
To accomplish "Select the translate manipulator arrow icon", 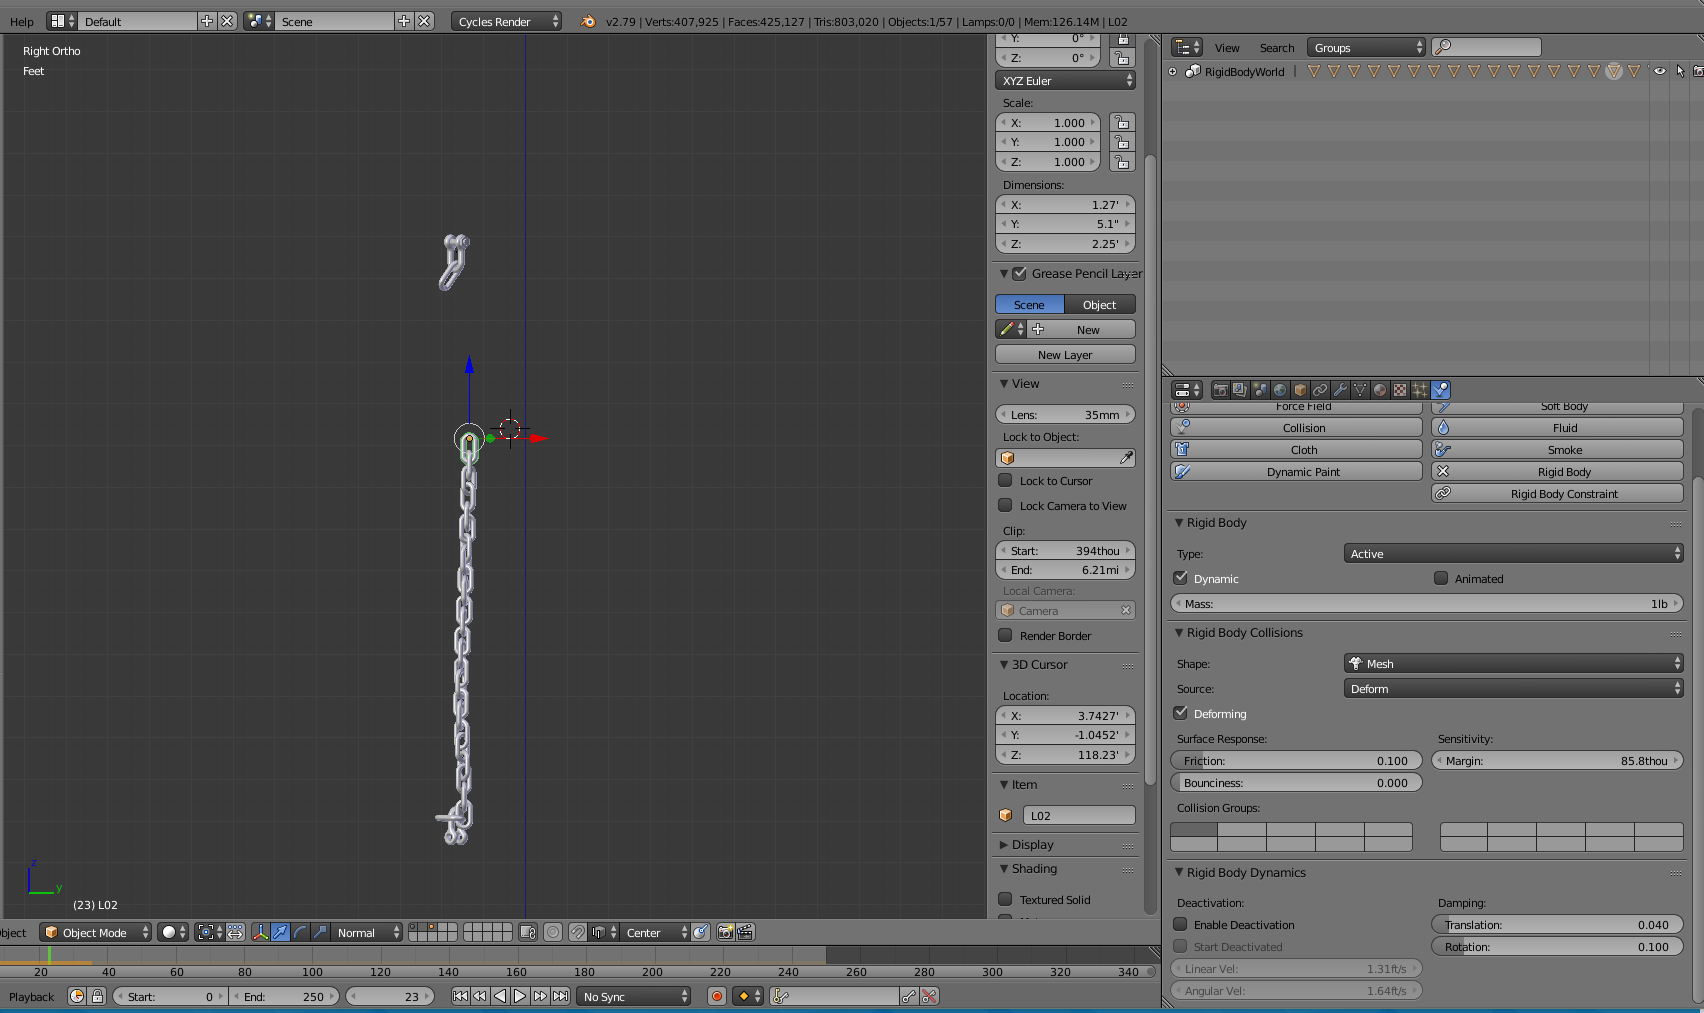I will tap(281, 932).
